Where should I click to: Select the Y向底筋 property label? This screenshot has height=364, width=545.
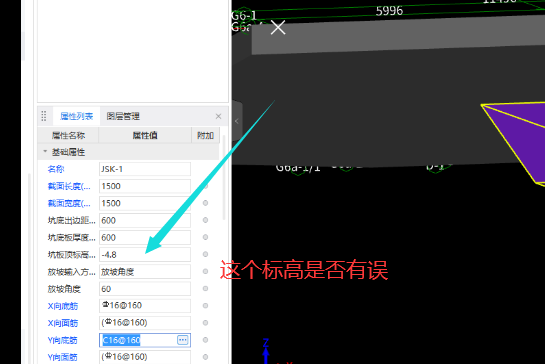pyautogui.click(x=63, y=340)
